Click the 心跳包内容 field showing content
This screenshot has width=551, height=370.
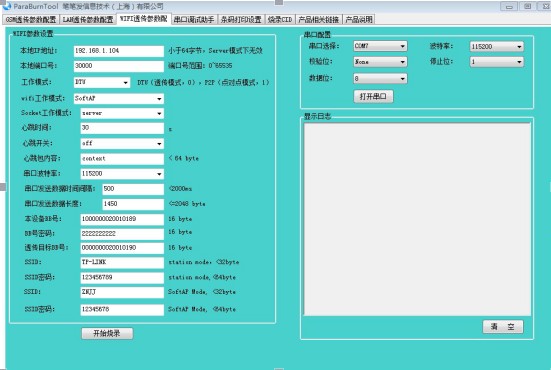[122, 159]
